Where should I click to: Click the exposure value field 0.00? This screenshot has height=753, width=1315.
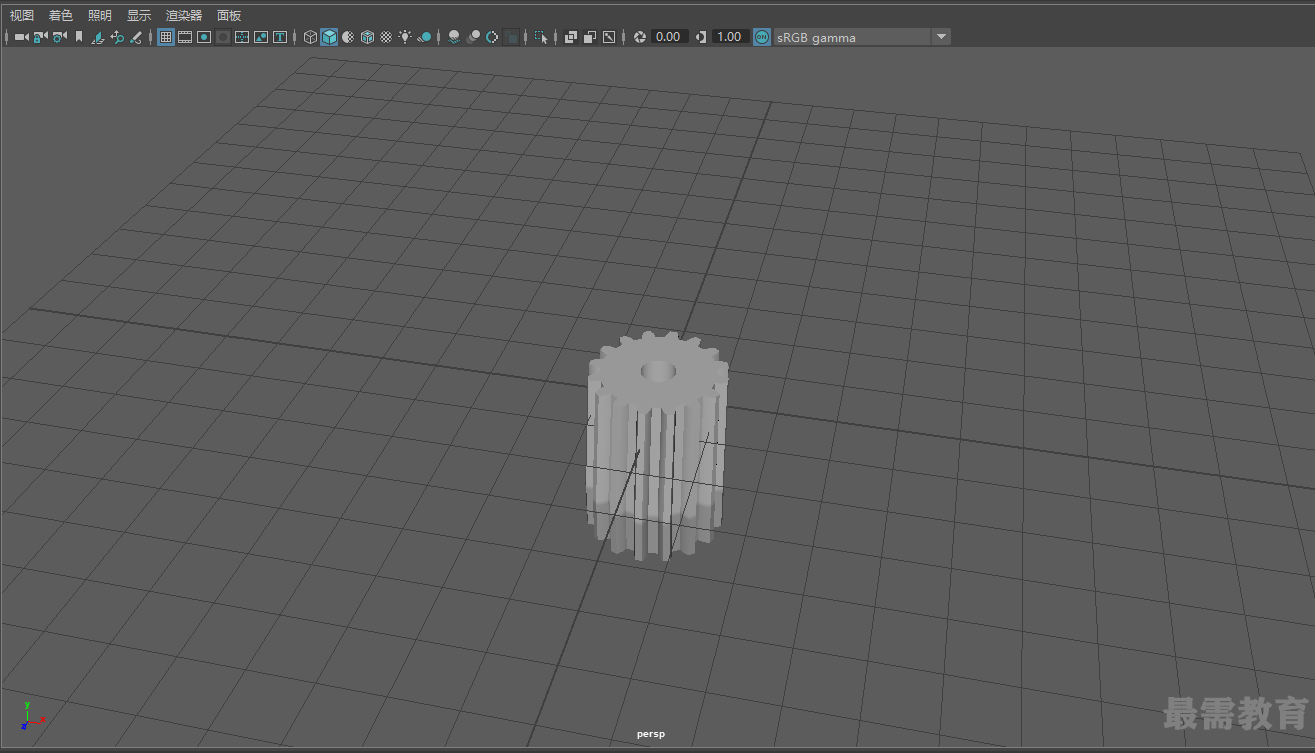coord(669,37)
